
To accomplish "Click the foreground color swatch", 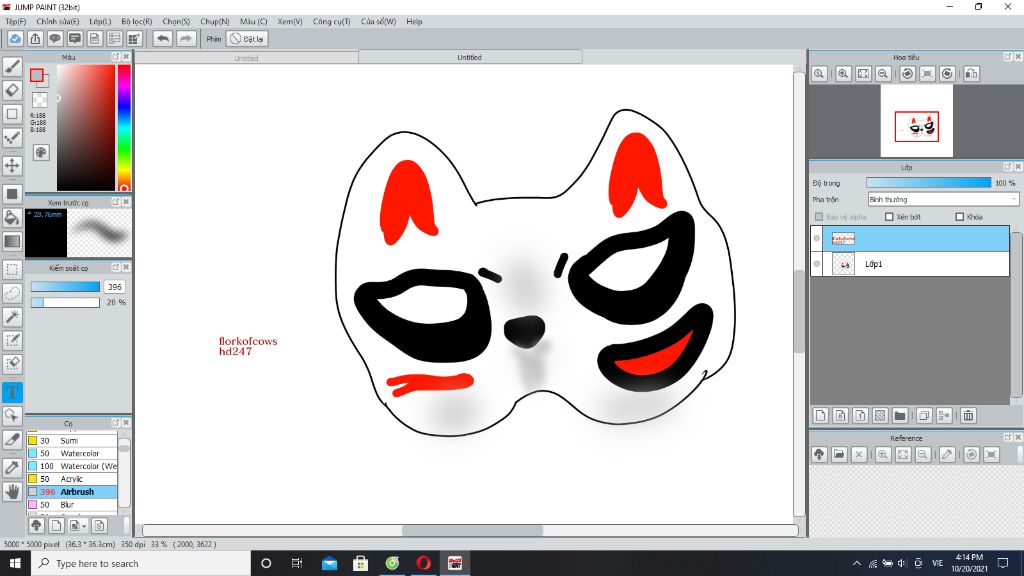I will coord(37,75).
